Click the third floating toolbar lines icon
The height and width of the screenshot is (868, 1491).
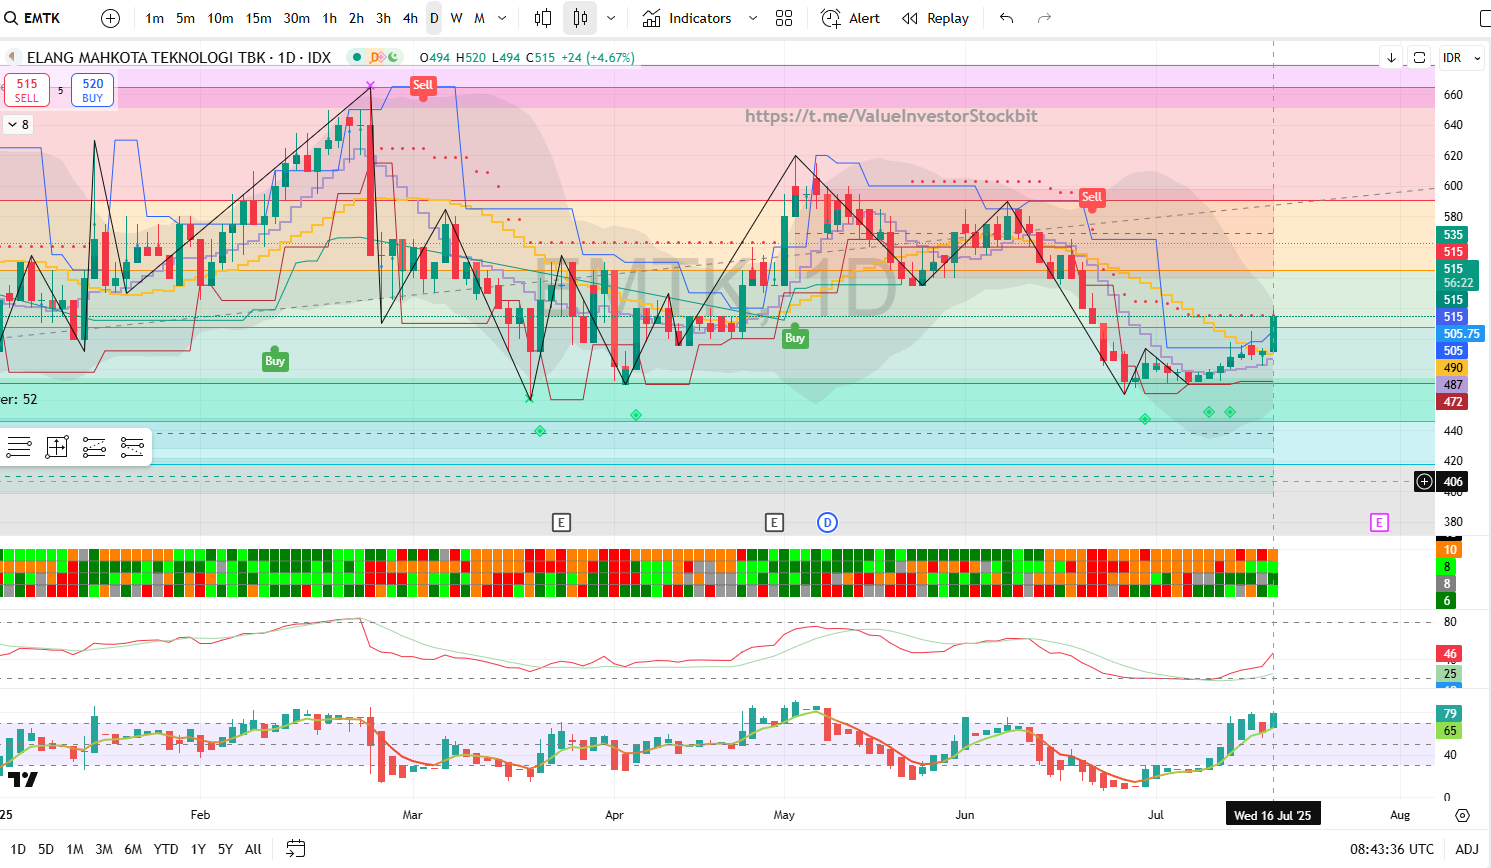click(94, 447)
